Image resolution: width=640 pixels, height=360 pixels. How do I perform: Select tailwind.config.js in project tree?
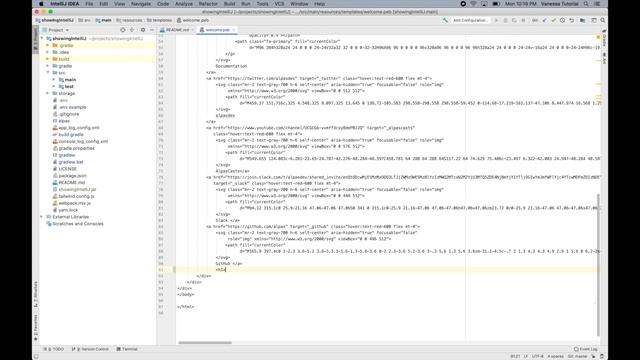pos(76,196)
